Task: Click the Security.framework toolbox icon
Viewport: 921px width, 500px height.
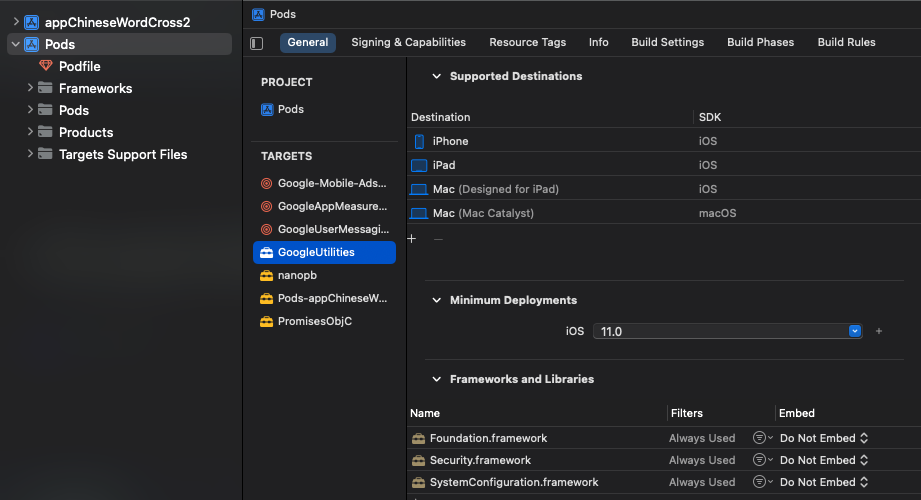Action: tap(418, 460)
